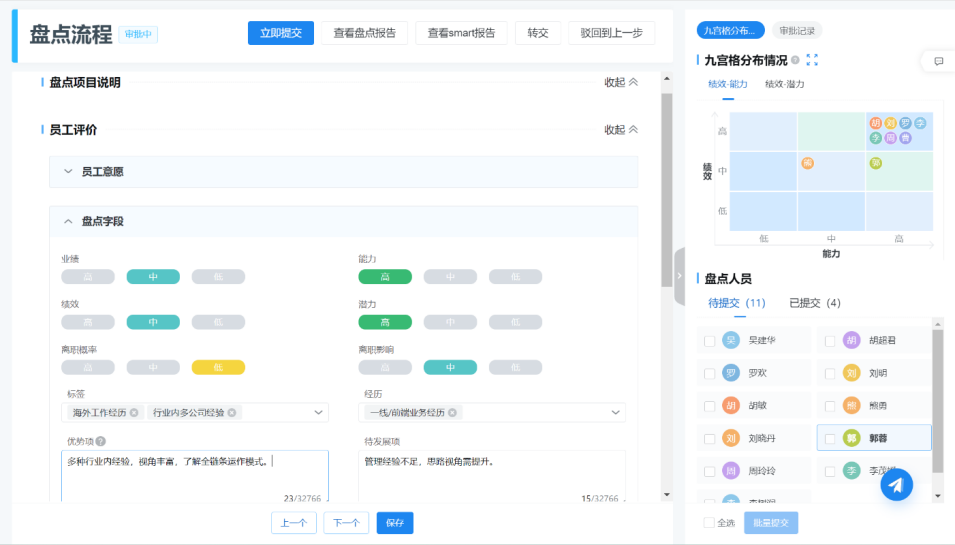Open the 标签 dropdown arrow
Viewport: 955px width, 545px height.
pos(319,413)
